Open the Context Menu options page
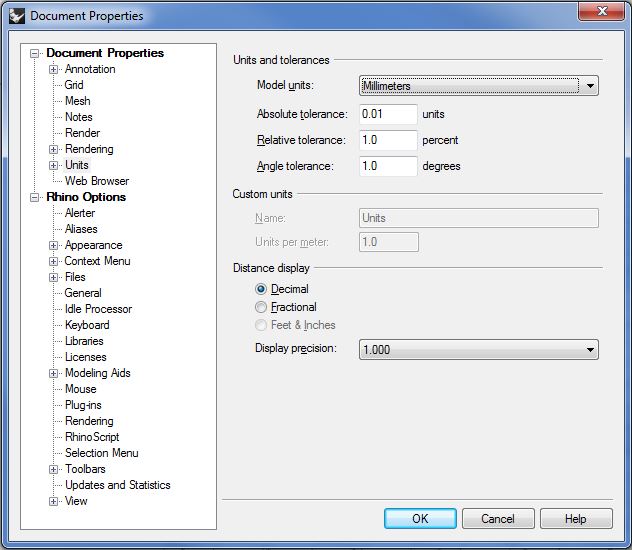 coord(98,261)
